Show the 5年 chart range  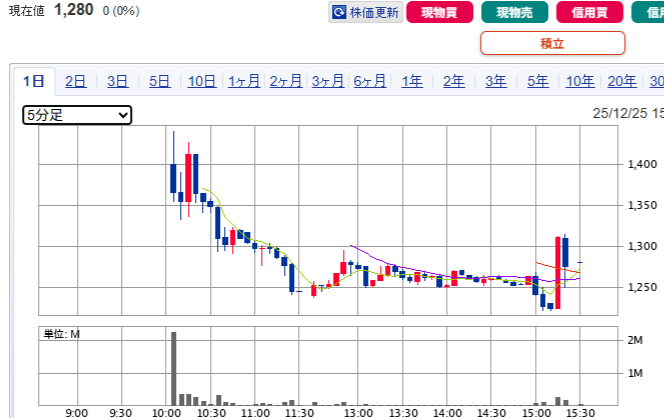point(538,82)
